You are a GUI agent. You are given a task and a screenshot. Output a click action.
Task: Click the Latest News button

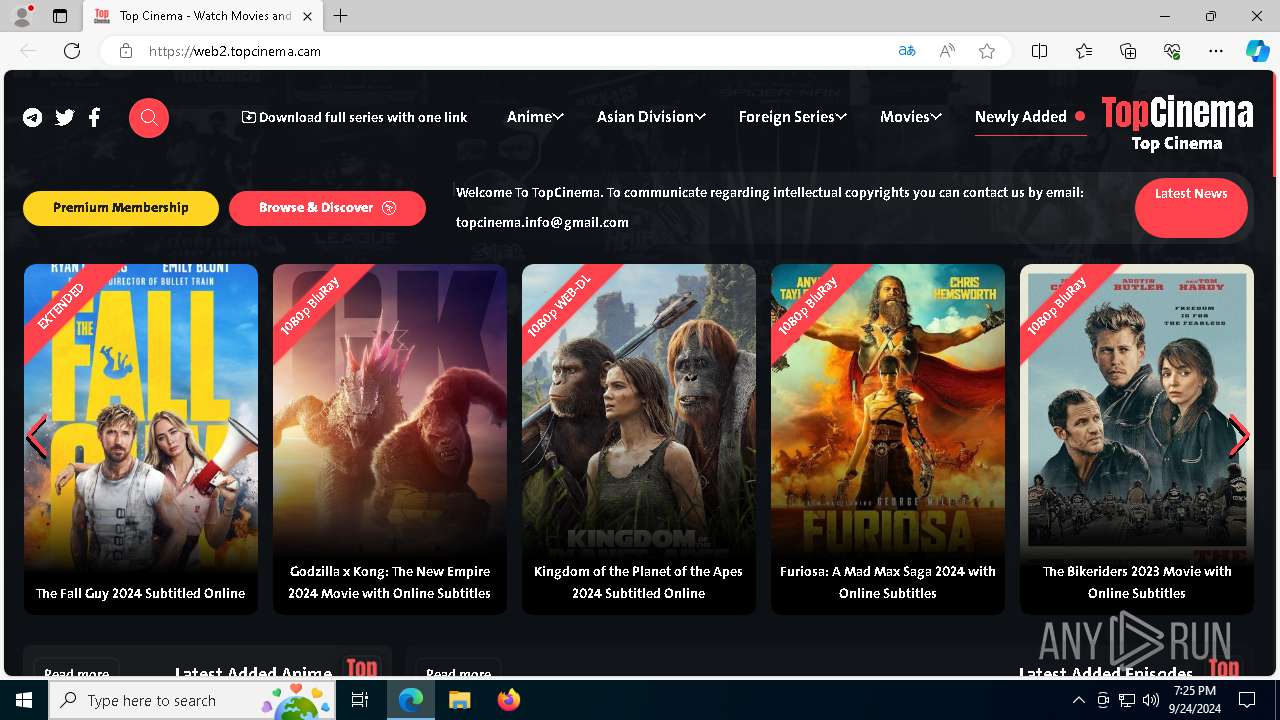(1191, 208)
